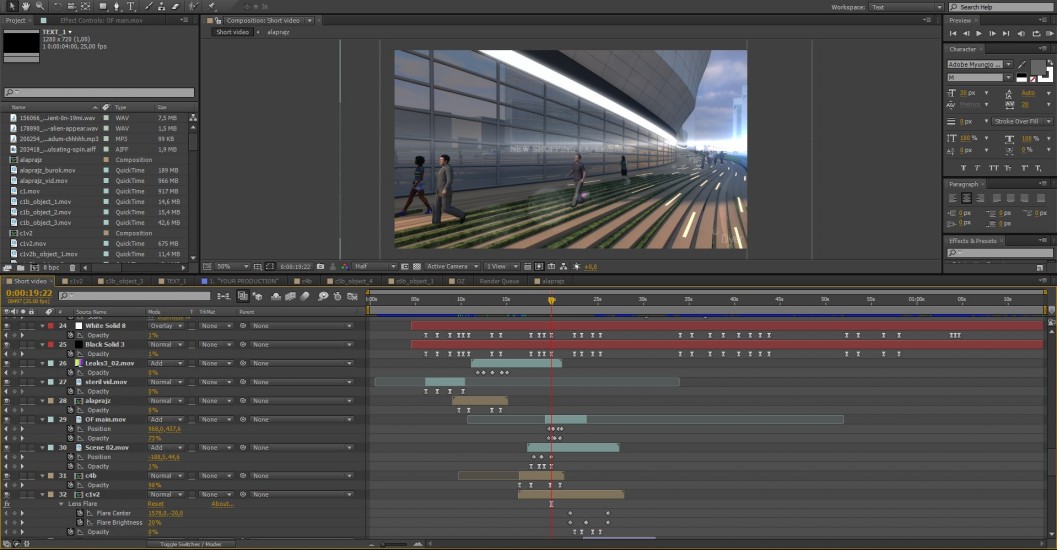Open blend mode dropdown for White Solid 8
Screen dimensions: 1057x550
pyautogui.click(x=166, y=326)
